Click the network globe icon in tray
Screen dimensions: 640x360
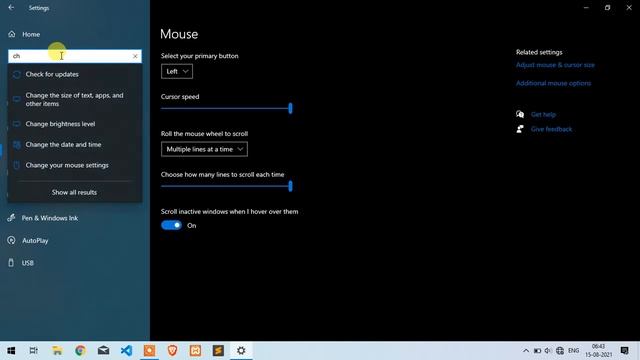560,351
